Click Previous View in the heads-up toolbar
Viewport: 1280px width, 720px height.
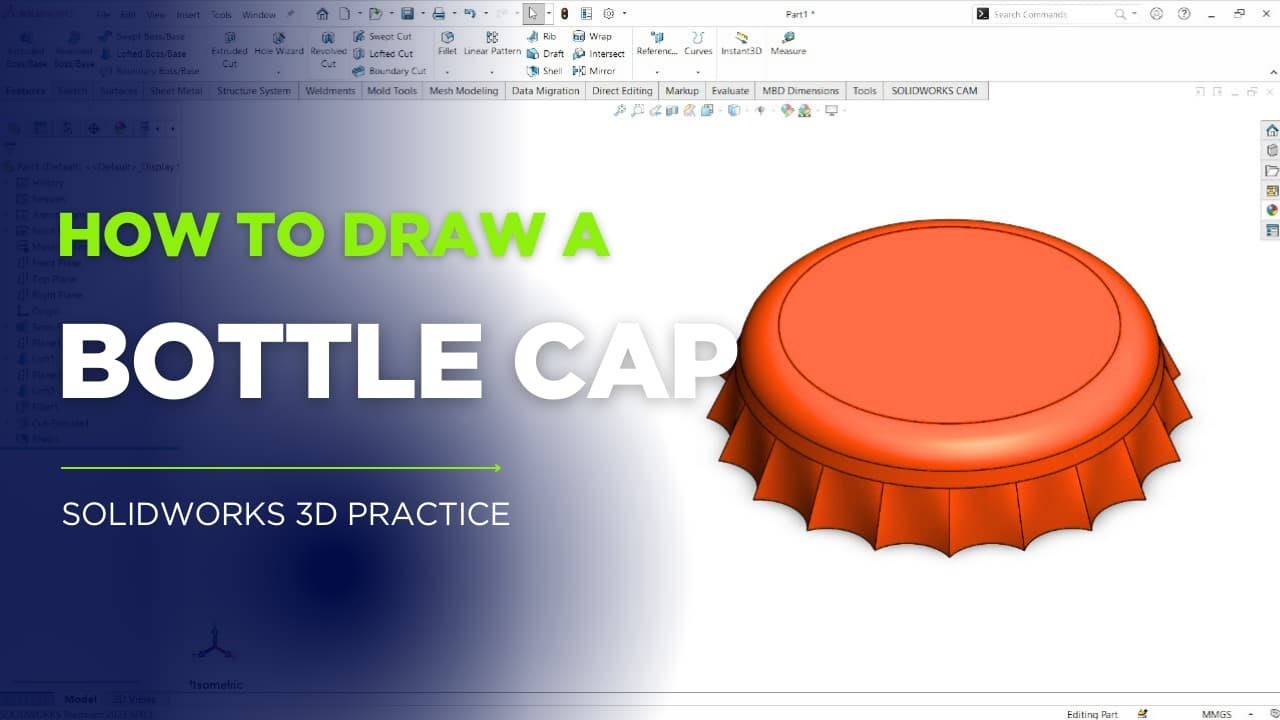(655, 110)
